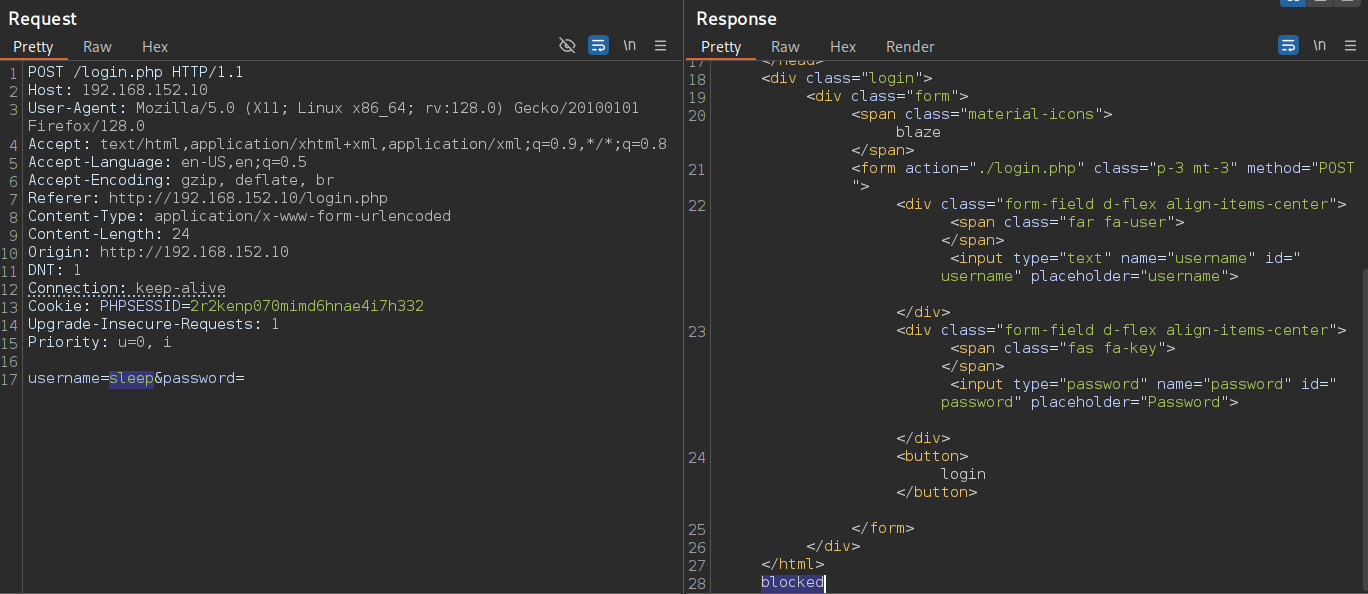Viewport: 1368px width, 594px height.
Task: Click the highlighted 'blocked' text in Response
Action: (x=792, y=582)
